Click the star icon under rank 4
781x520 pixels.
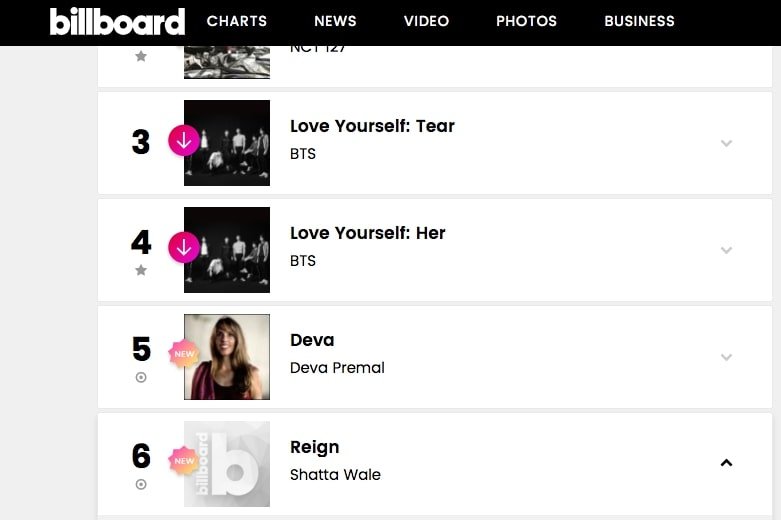[x=141, y=270]
